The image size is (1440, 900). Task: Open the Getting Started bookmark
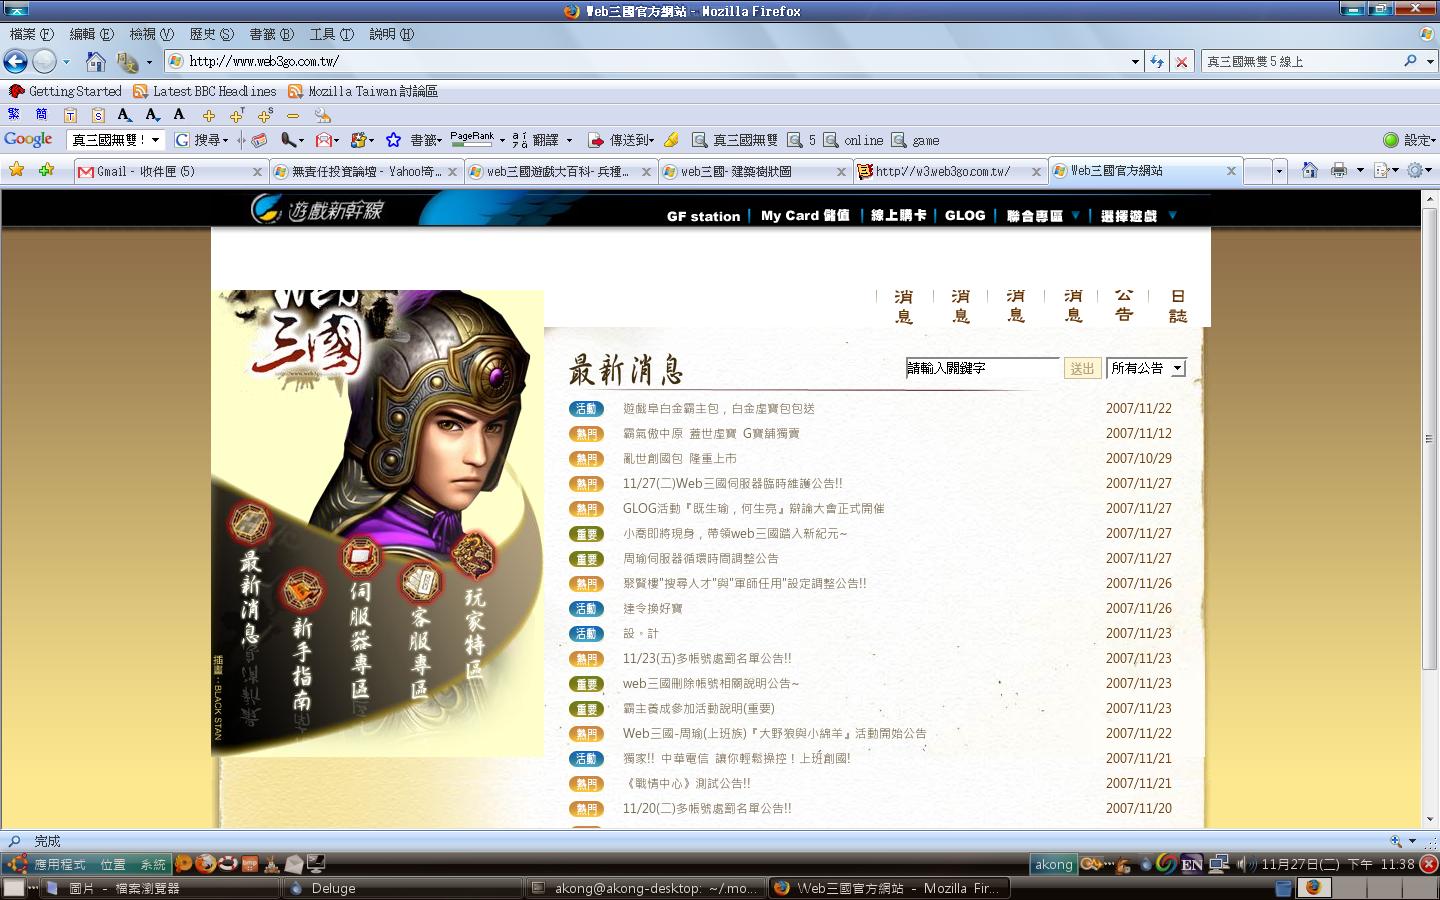coord(65,91)
